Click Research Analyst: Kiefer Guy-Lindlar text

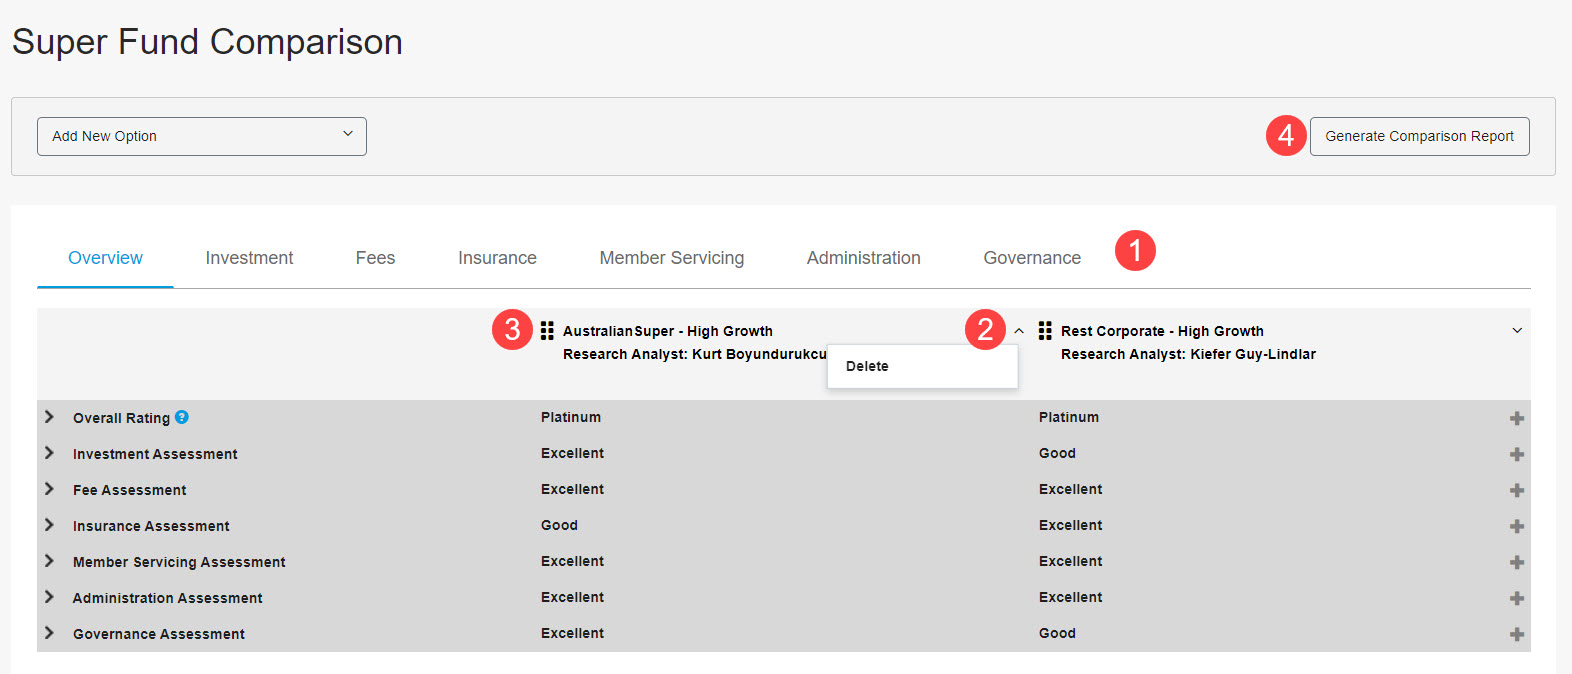[1188, 354]
